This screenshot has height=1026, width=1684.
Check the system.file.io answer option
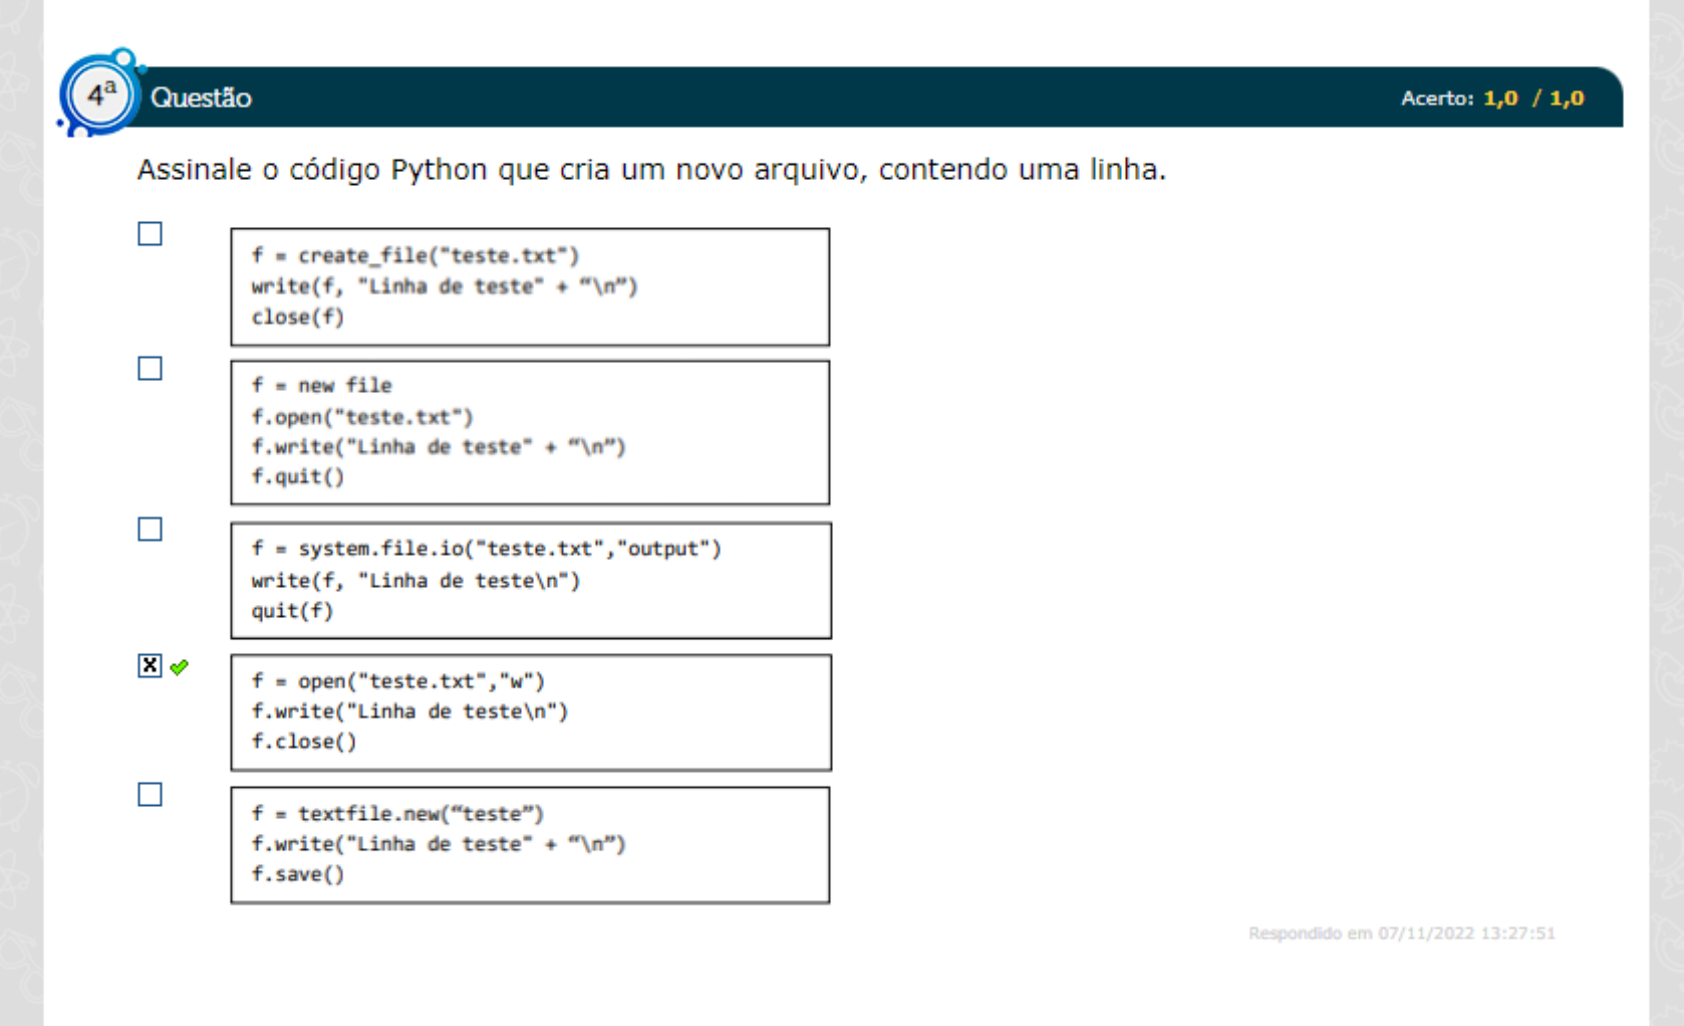pyautogui.click(x=148, y=530)
